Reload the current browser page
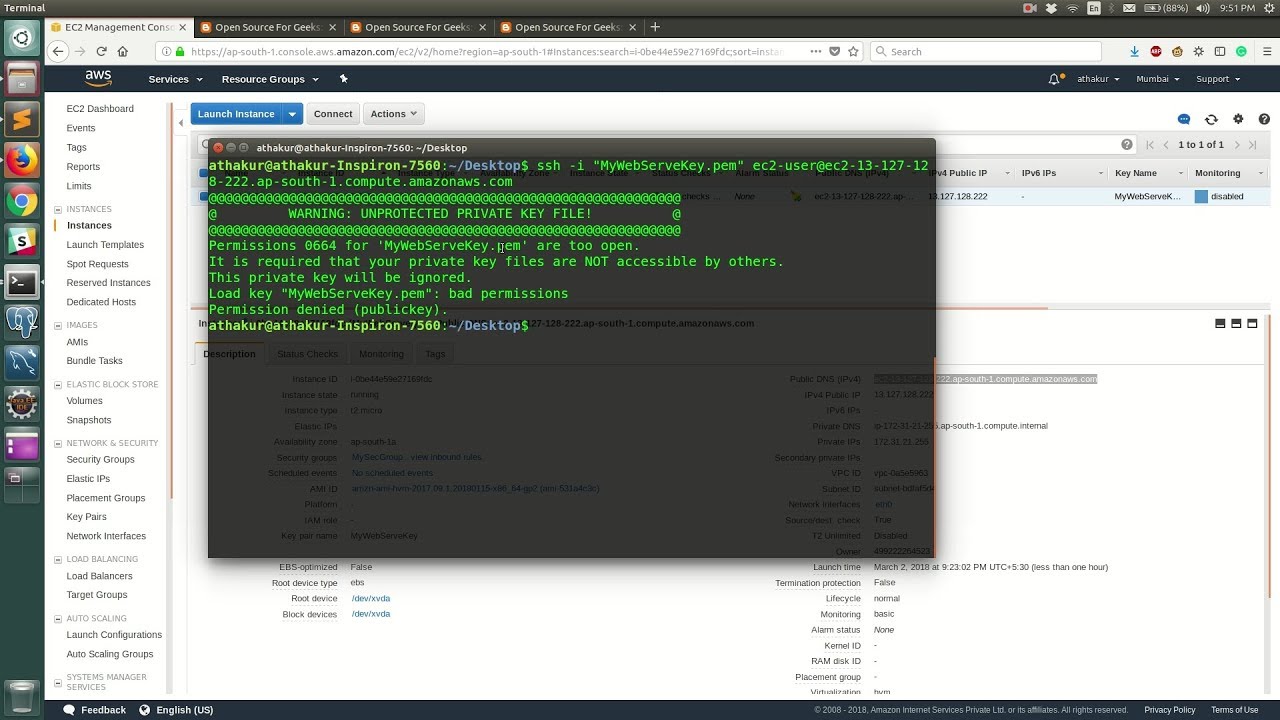1280x720 pixels. 101,51
